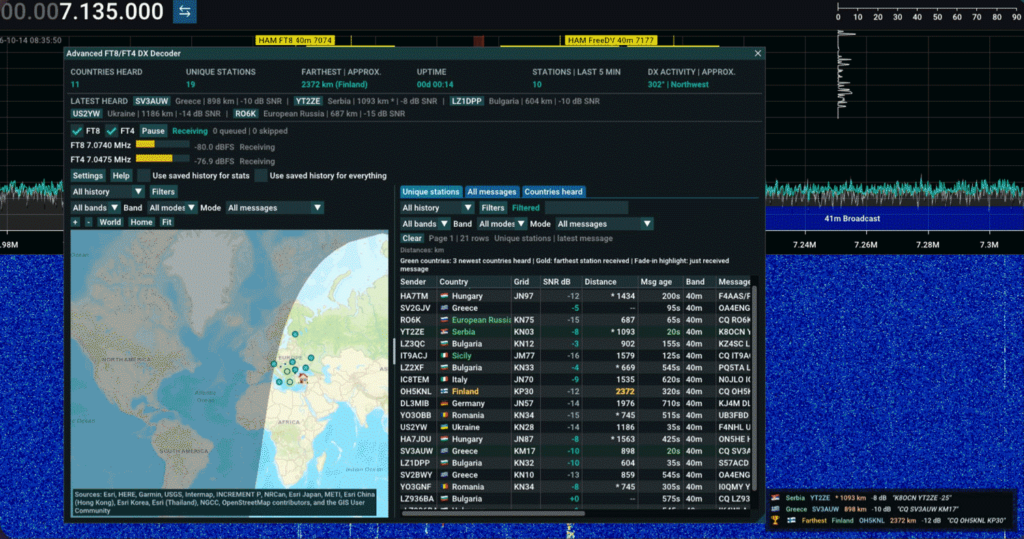1024x539 pixels.
Task: Select the HA7TM Hungary row
Action: 575,297
